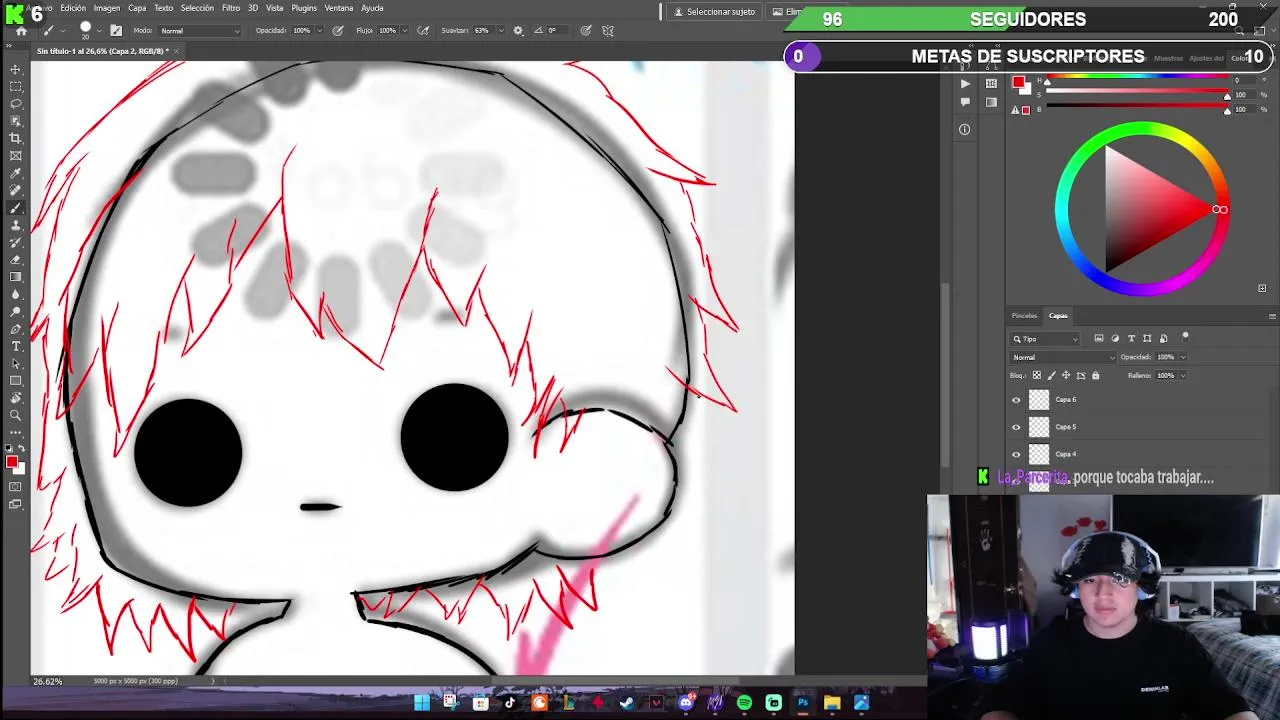Click the play Actions panel icon
Image resolution: width=1280 pixels, height=720 pixels.
[964, 84]
